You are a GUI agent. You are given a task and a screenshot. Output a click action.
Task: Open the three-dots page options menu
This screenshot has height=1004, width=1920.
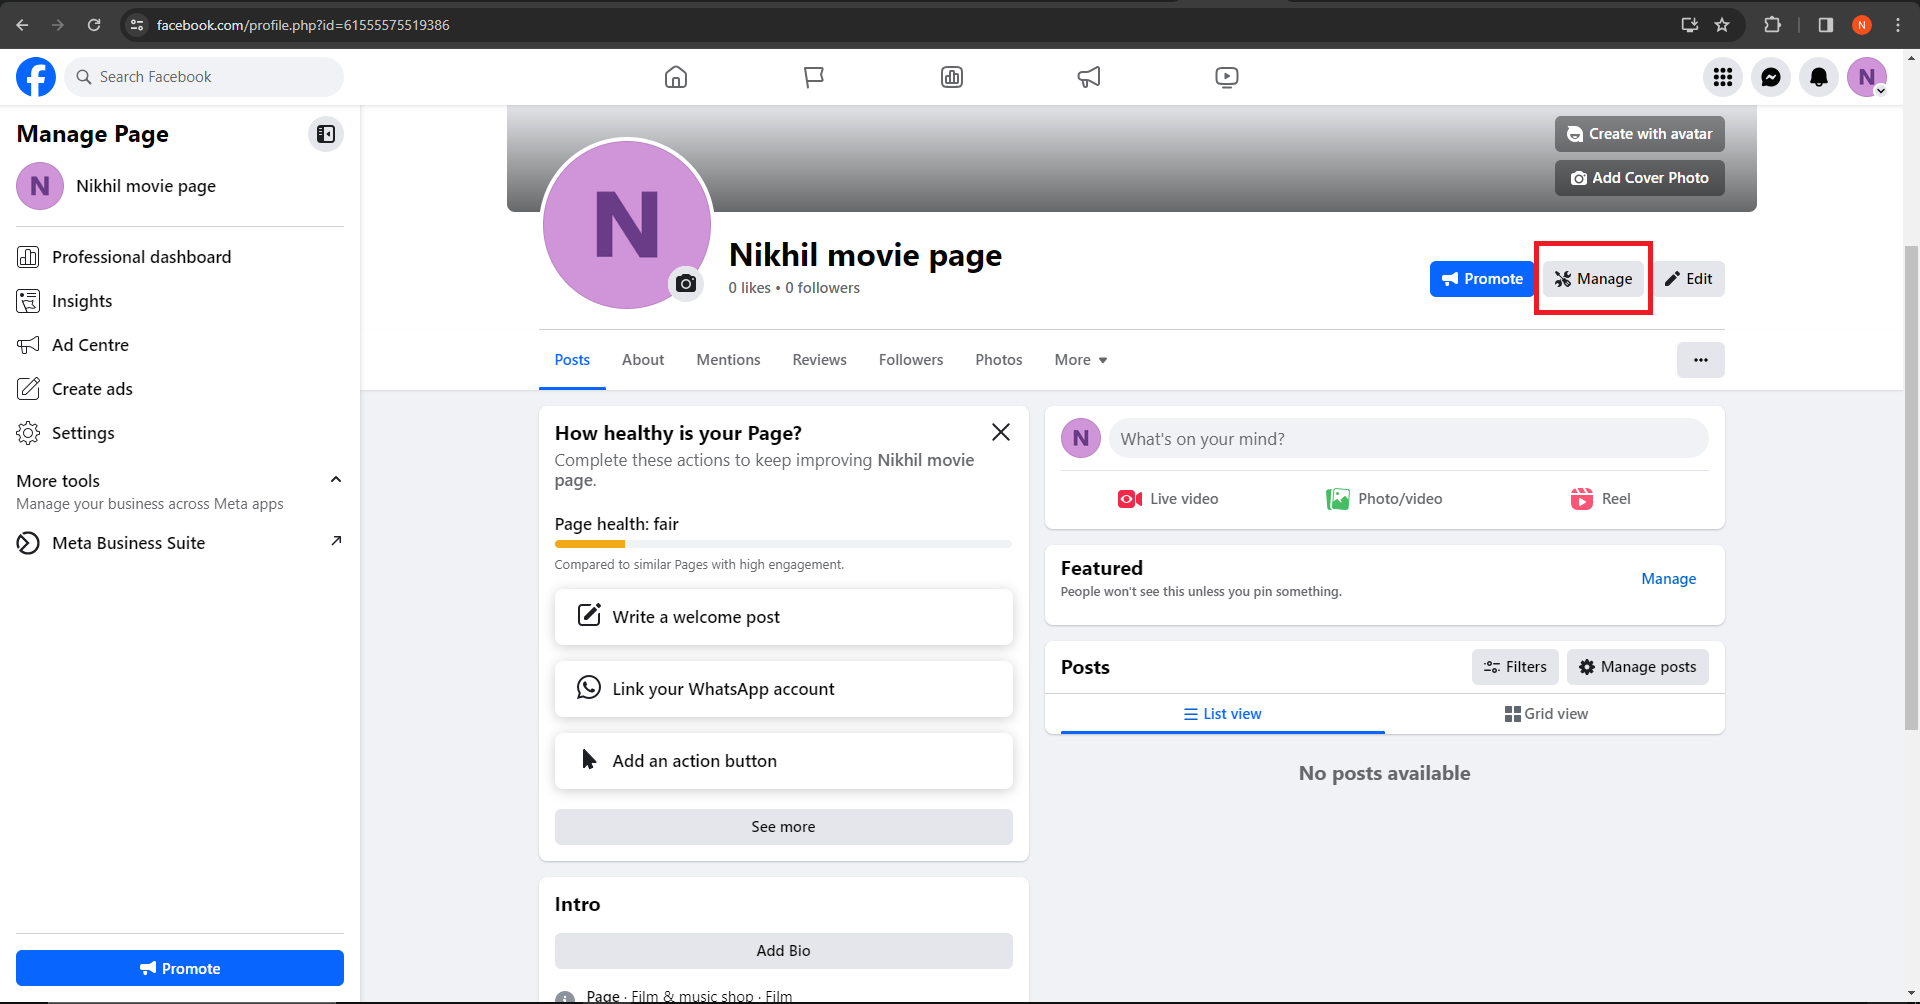point(1701,360)
